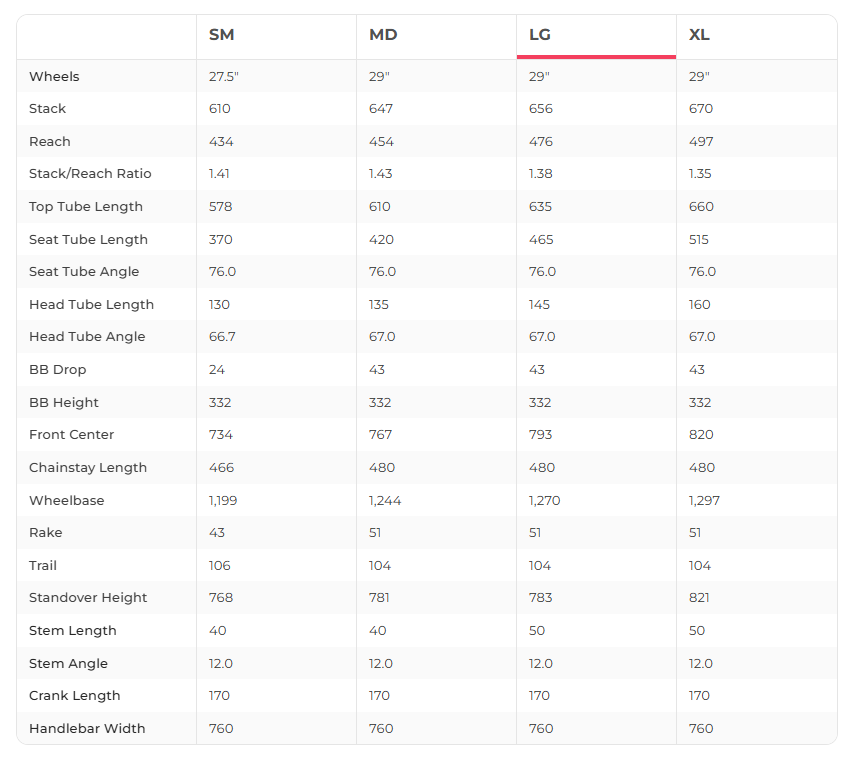Screen dimensions: 856x761
Task: Select the 420 seat tube length cell
Action: (x=381, y=240)
